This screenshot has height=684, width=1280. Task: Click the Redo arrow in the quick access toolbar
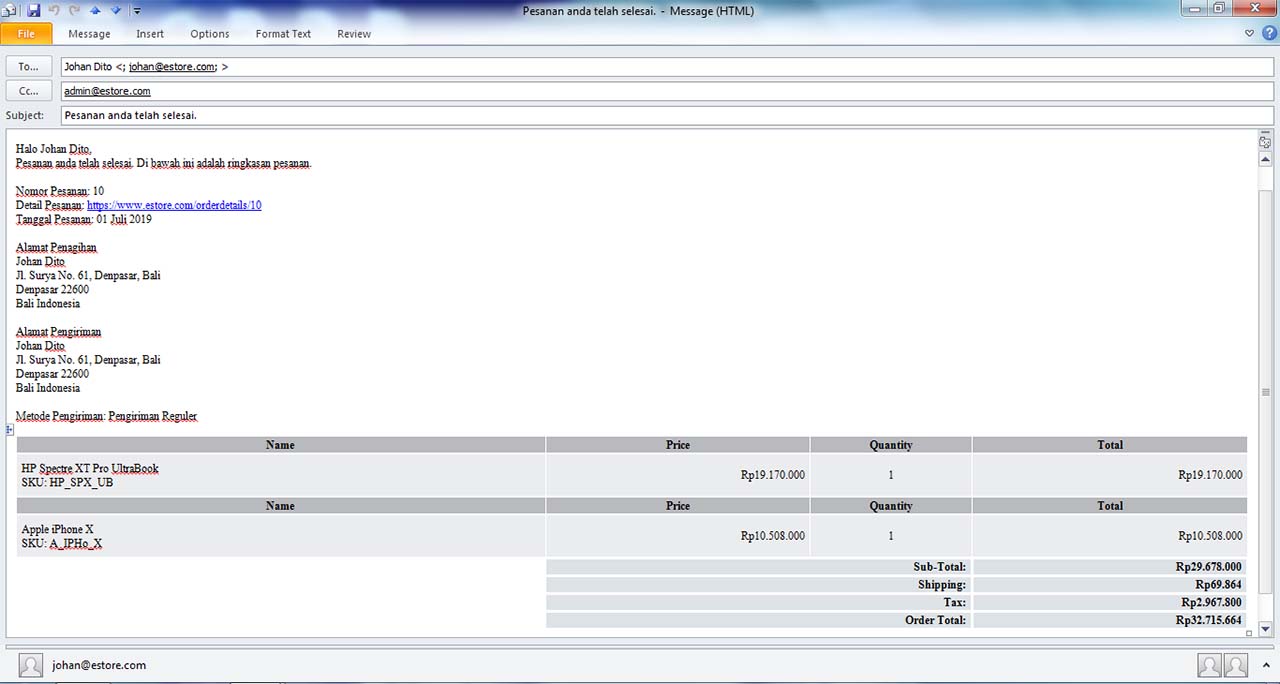(x=74, y=11)
